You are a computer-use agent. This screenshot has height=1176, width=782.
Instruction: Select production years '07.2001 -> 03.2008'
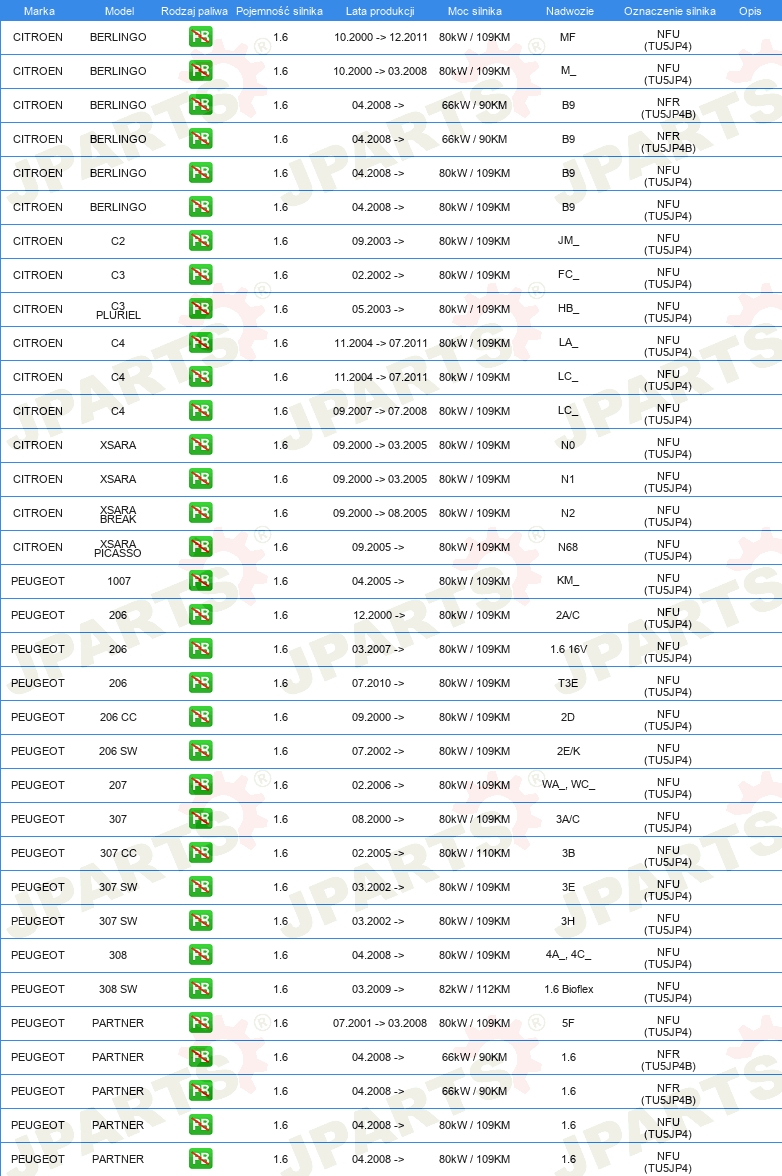pyautogui.click(x=380, y=1023)
